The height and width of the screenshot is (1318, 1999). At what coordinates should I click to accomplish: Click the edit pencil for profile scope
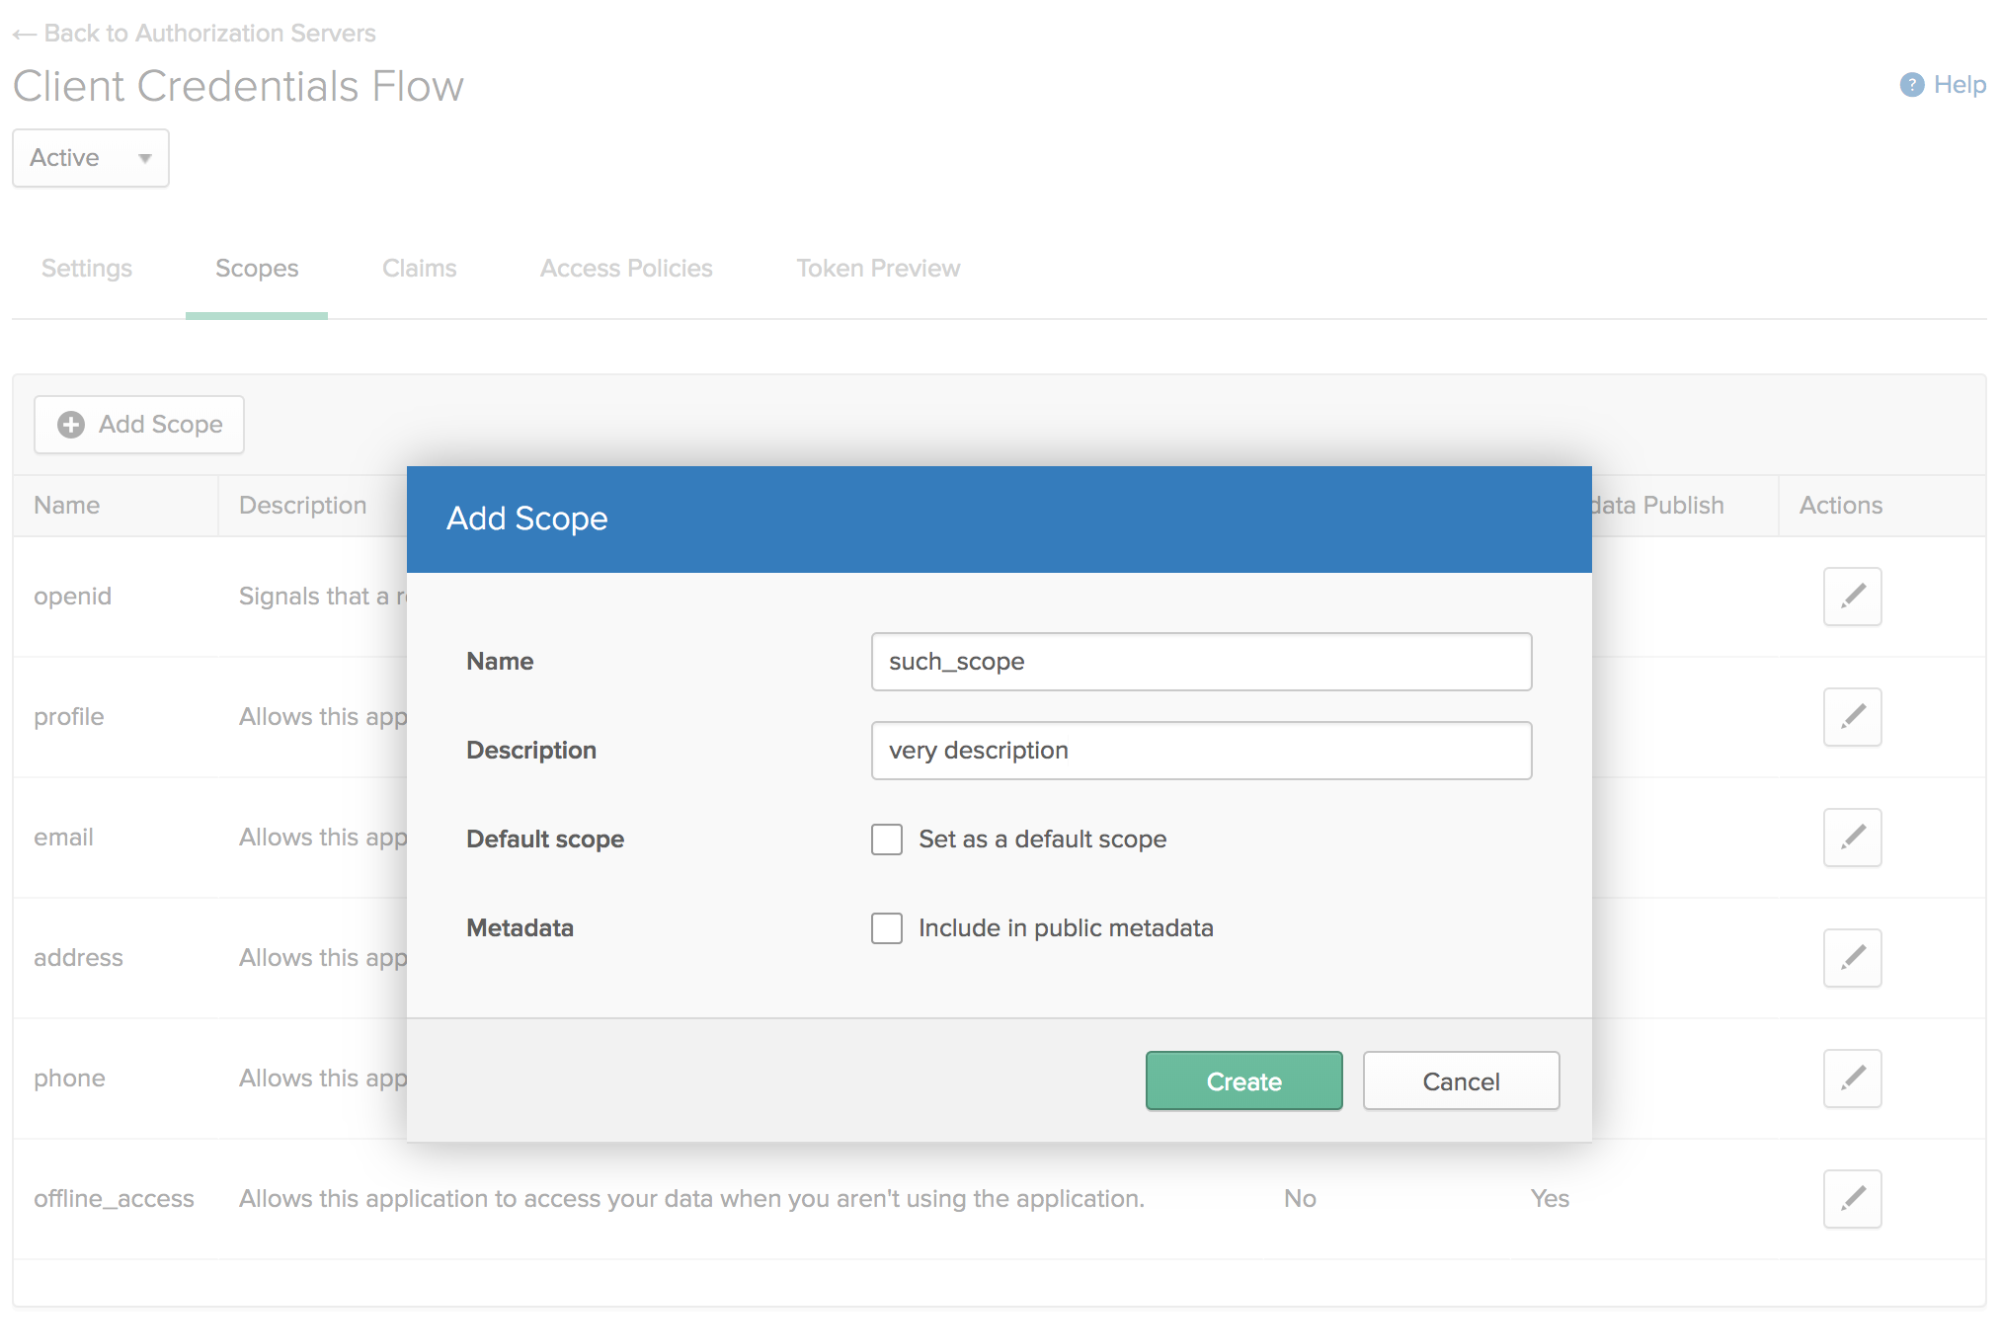pos(1851,716)
